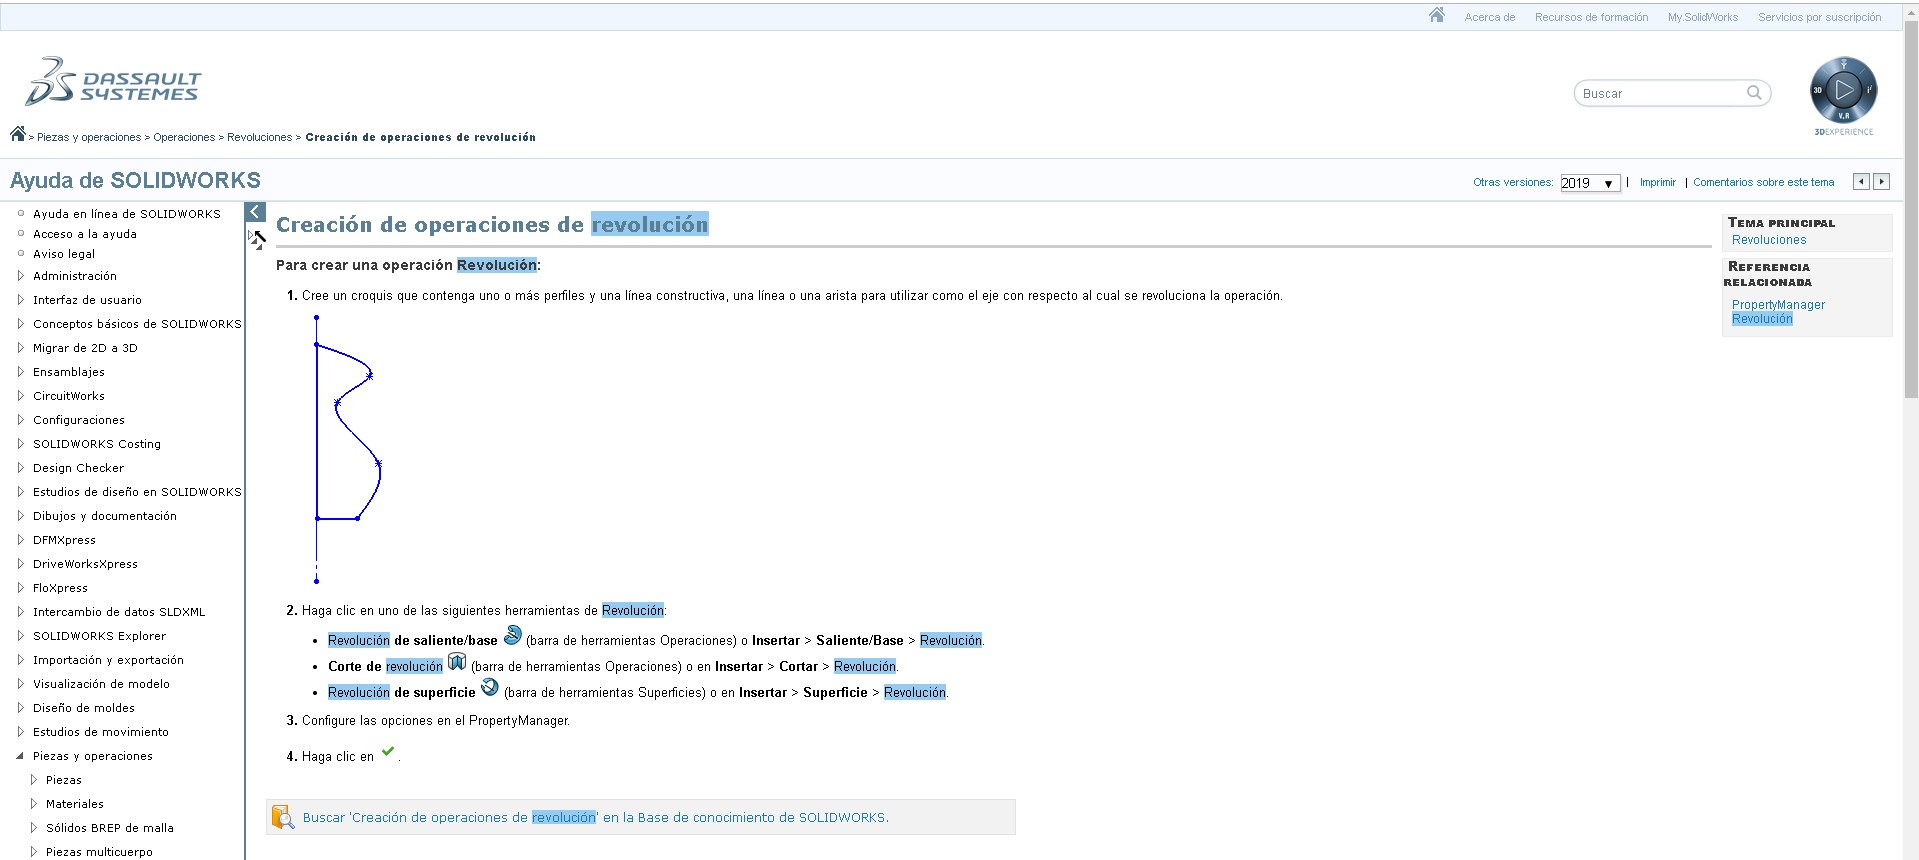Click the search magnifier icon

pos(1754,93)
